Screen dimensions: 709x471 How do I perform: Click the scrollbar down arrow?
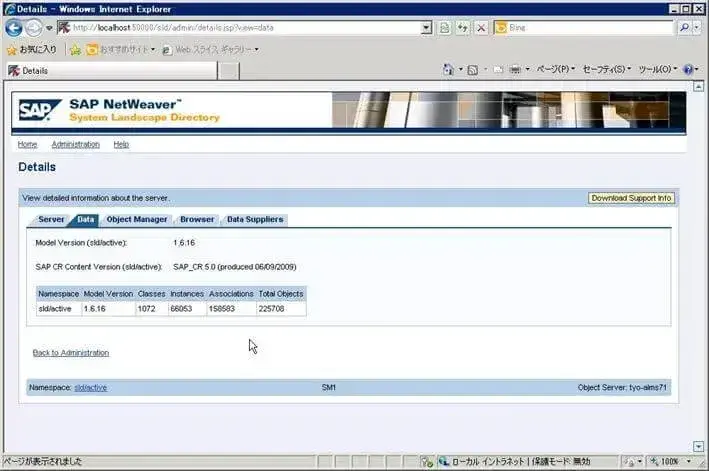click(699, 447)
